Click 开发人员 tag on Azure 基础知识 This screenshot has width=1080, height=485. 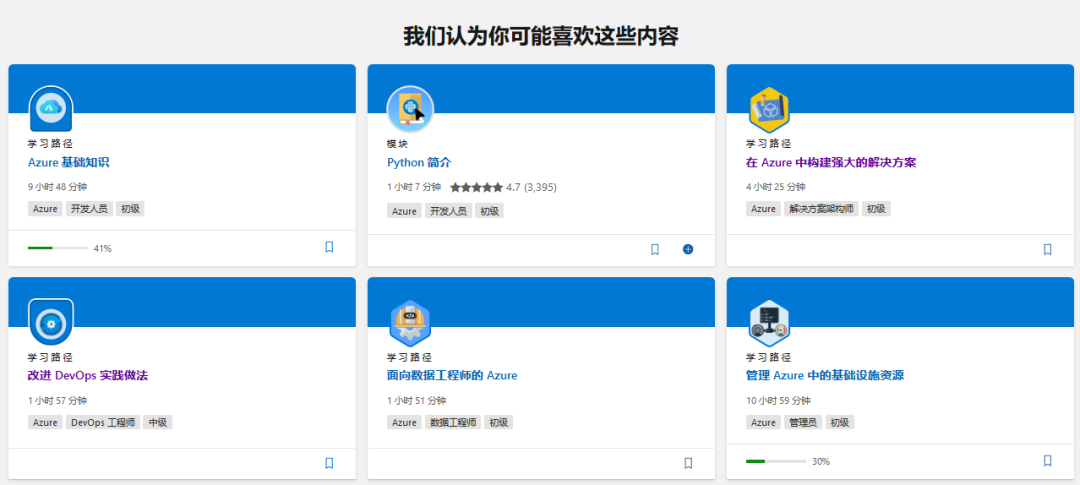(x=90, y=209)
